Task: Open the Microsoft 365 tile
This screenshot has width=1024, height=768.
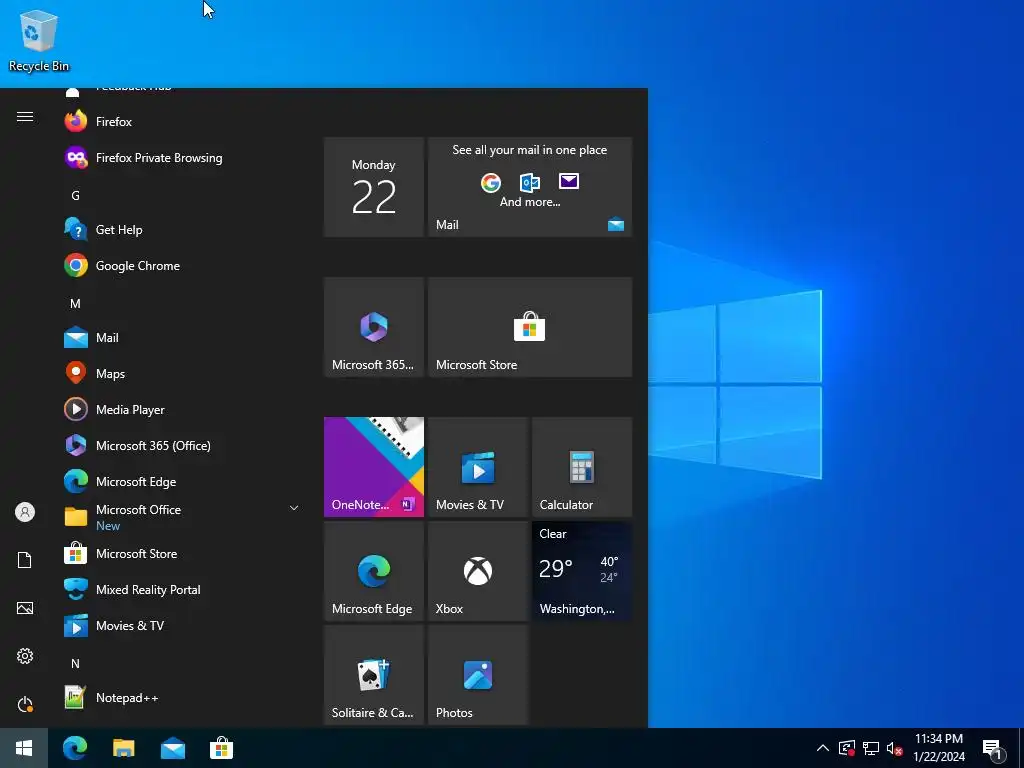Action: pos(374,327)
